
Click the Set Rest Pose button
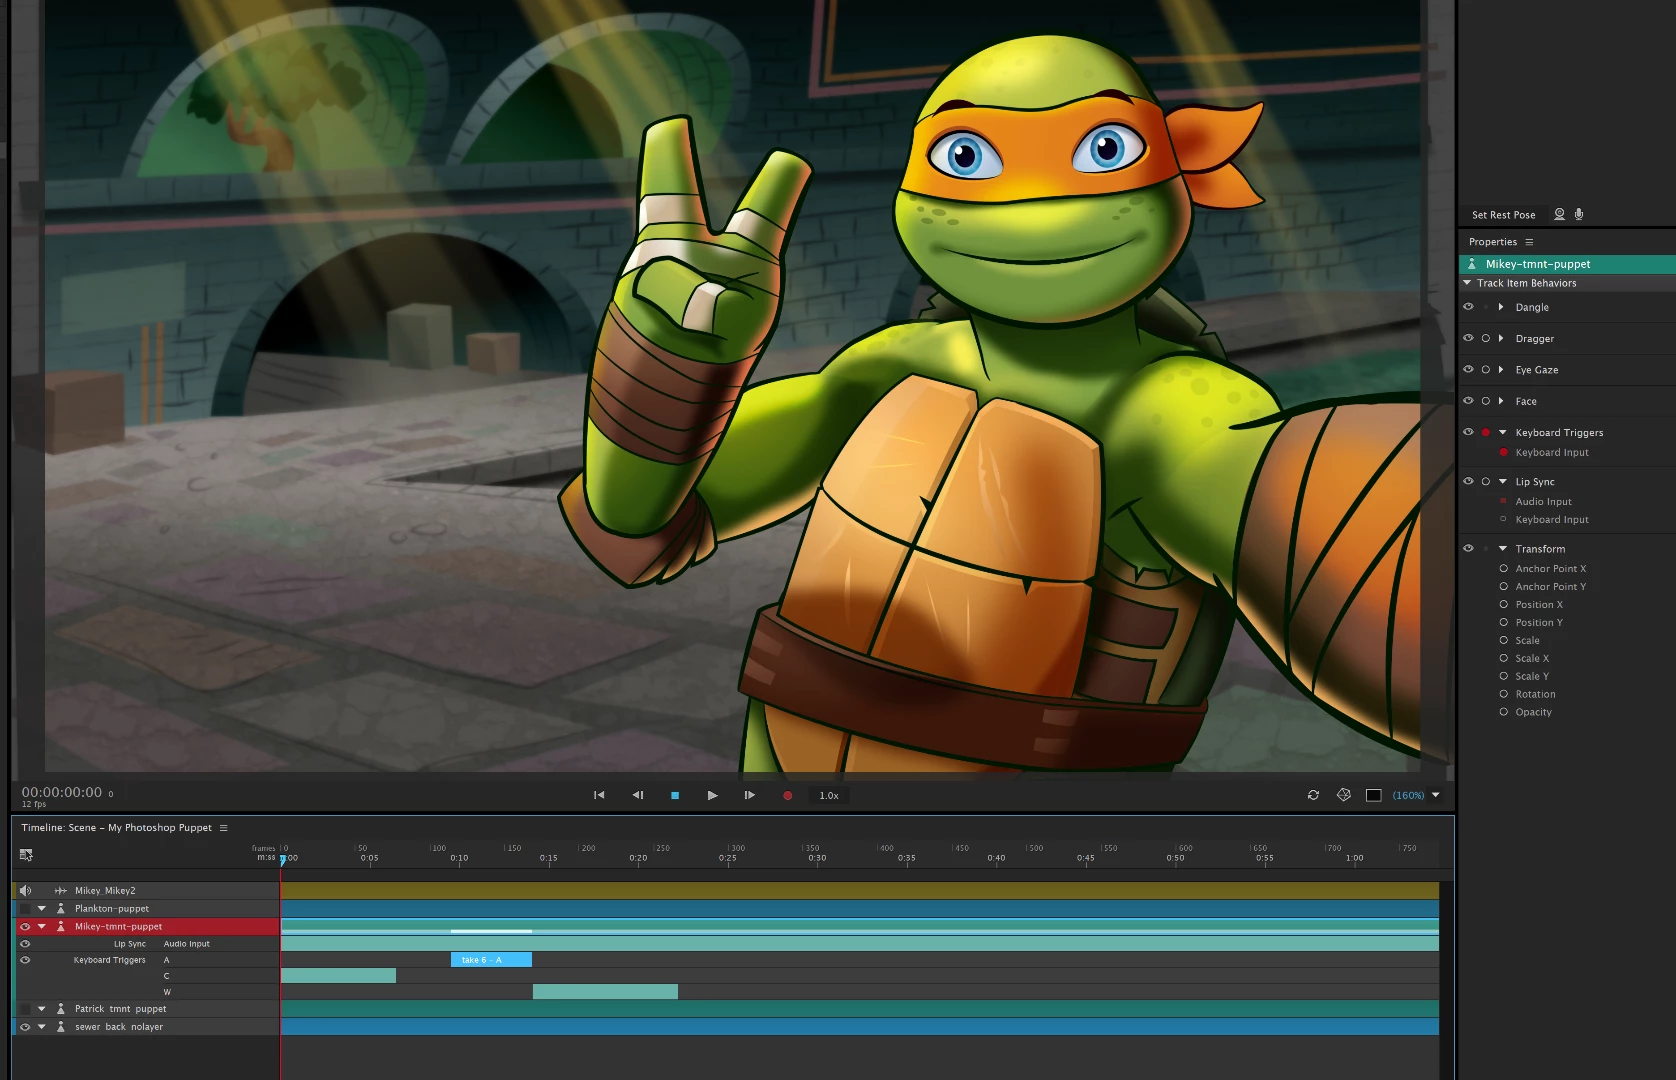coord(1503,215)
